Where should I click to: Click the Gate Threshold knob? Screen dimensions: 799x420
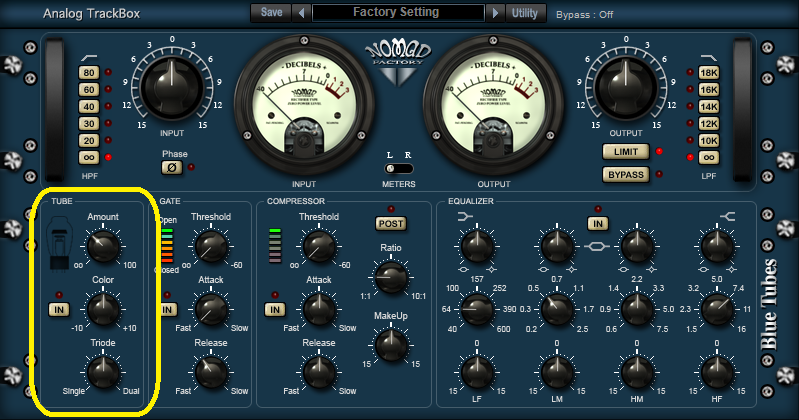[x=211, y=246]
